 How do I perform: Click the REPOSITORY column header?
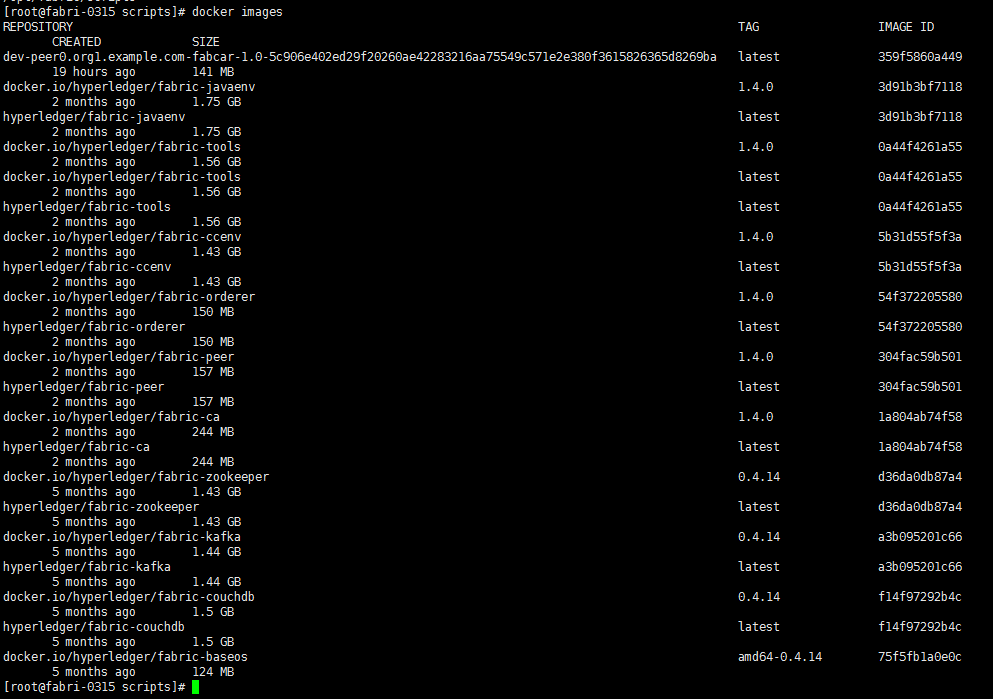click(38, 27)
